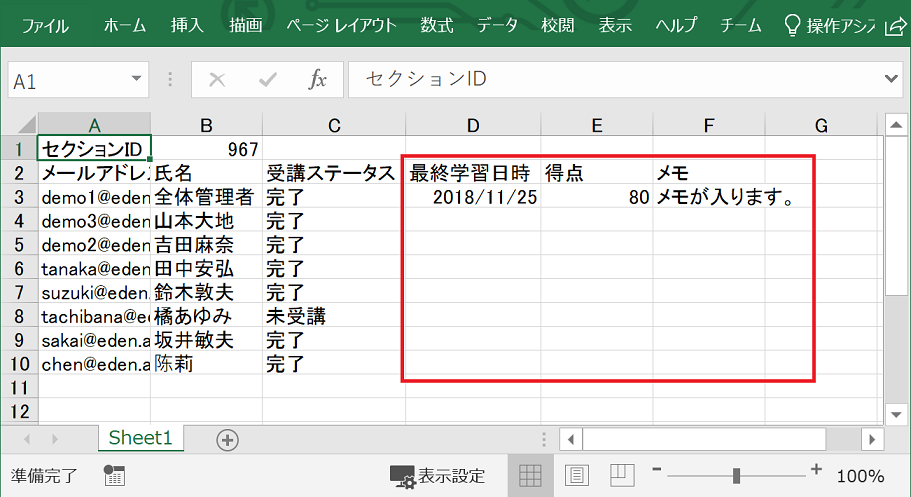Open the 校閲 ribbon tab
Image resolution: width=911 pixels, height=497 pixels.
click(557, 26)
